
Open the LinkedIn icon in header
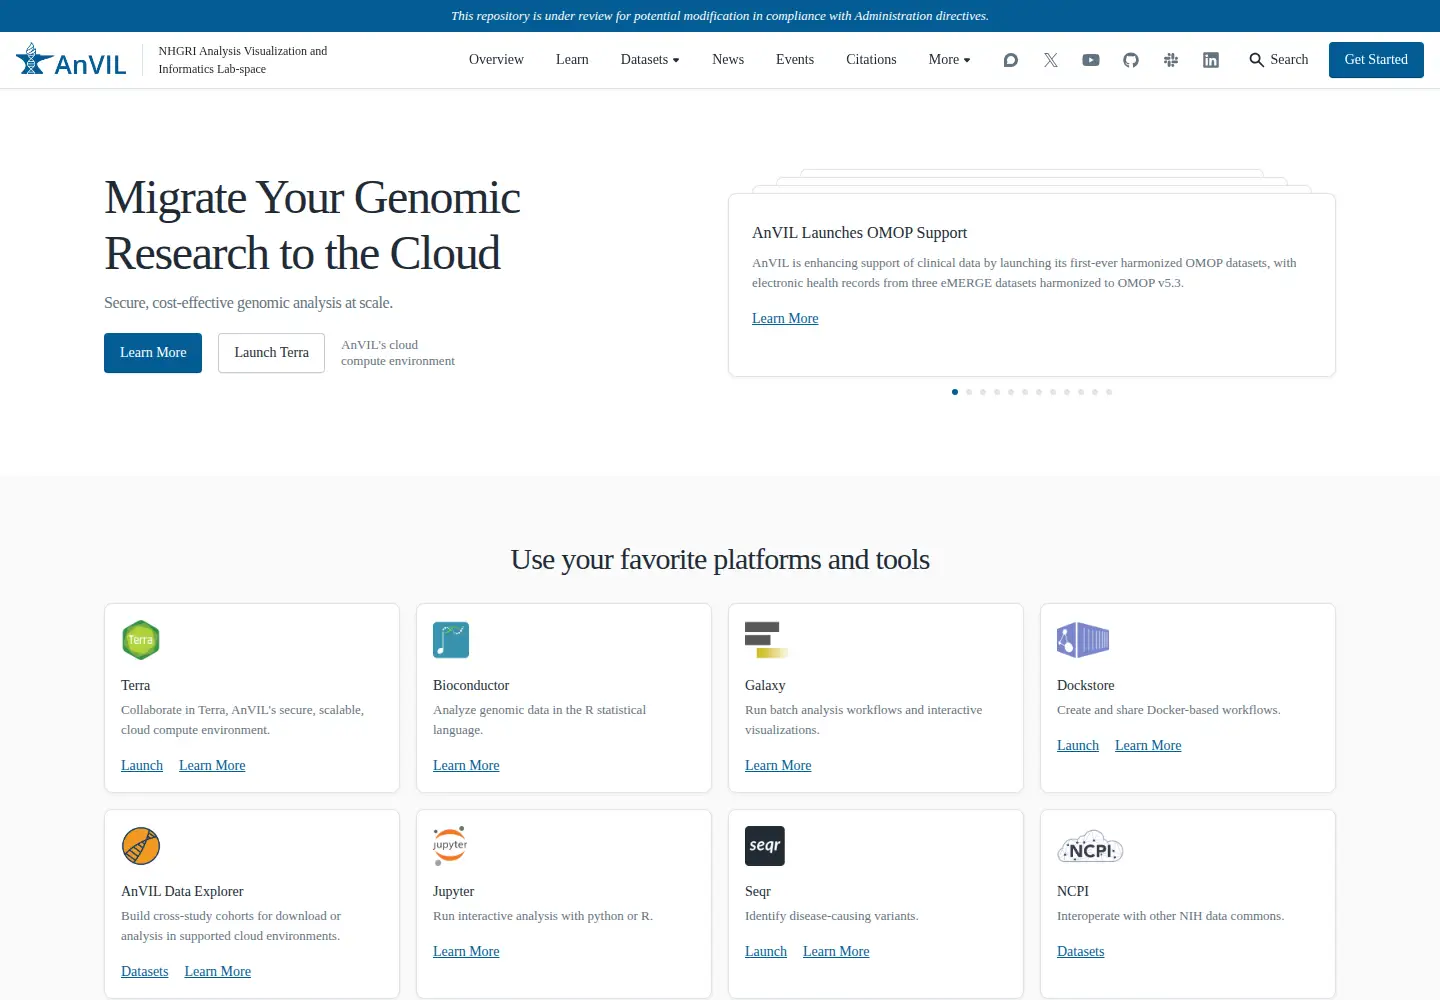click(1211, 60)
